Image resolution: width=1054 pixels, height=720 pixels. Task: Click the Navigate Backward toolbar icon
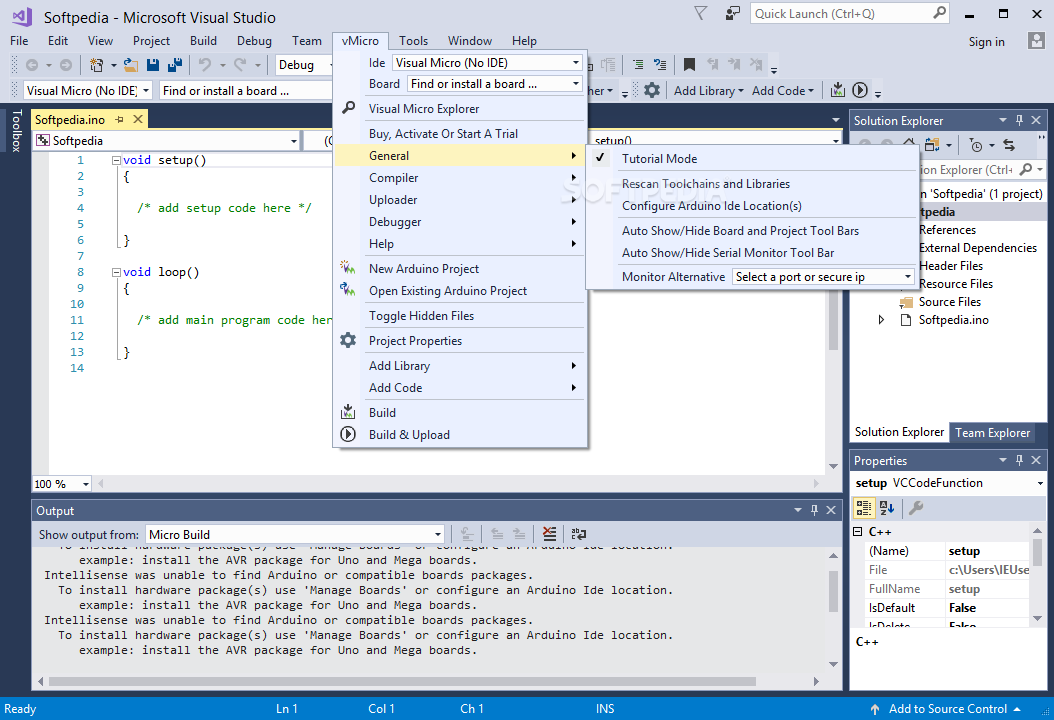coord(32,65)
